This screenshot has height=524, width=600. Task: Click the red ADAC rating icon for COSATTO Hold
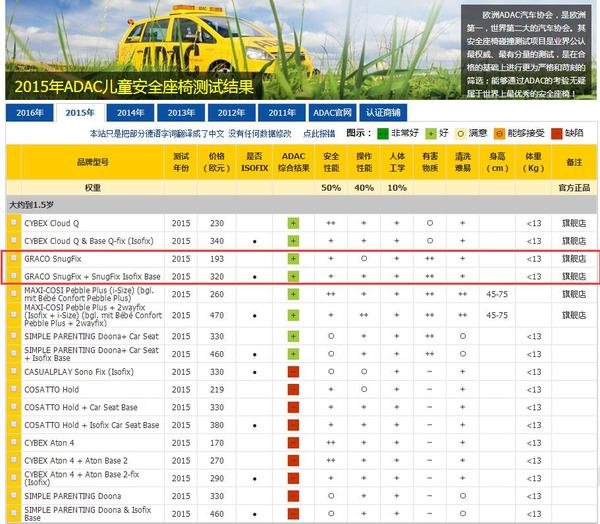pyautogui.click(x=293, y=389)
